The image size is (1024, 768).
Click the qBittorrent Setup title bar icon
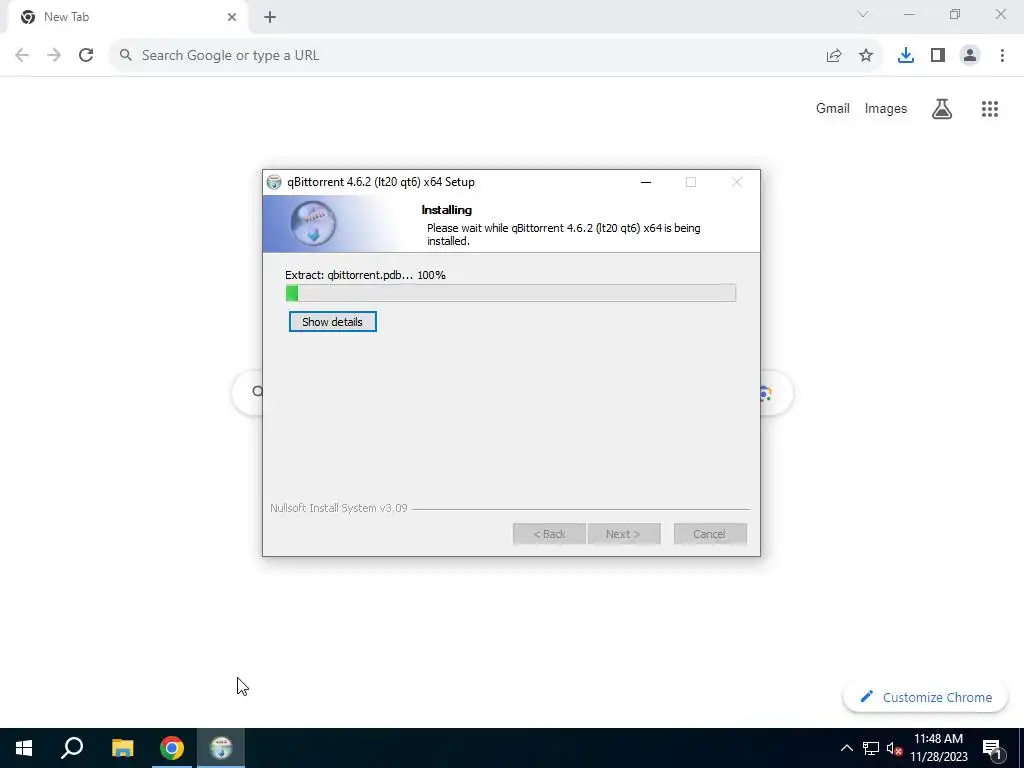click(274, 182)
